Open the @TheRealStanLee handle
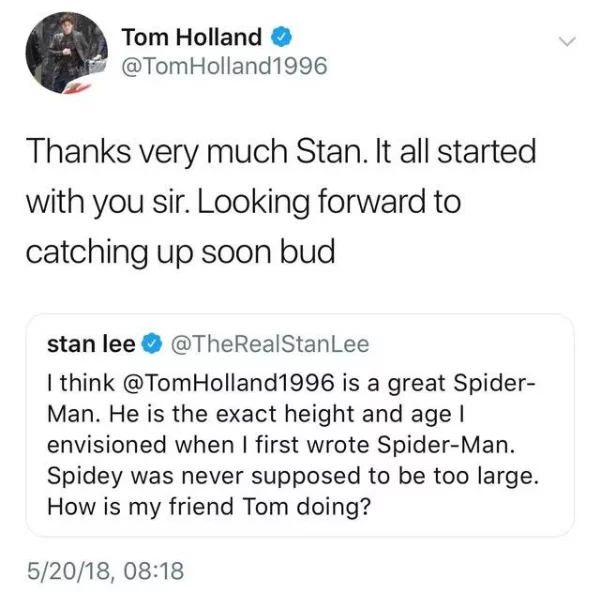600x600 pixels. (x=270, y=344)
